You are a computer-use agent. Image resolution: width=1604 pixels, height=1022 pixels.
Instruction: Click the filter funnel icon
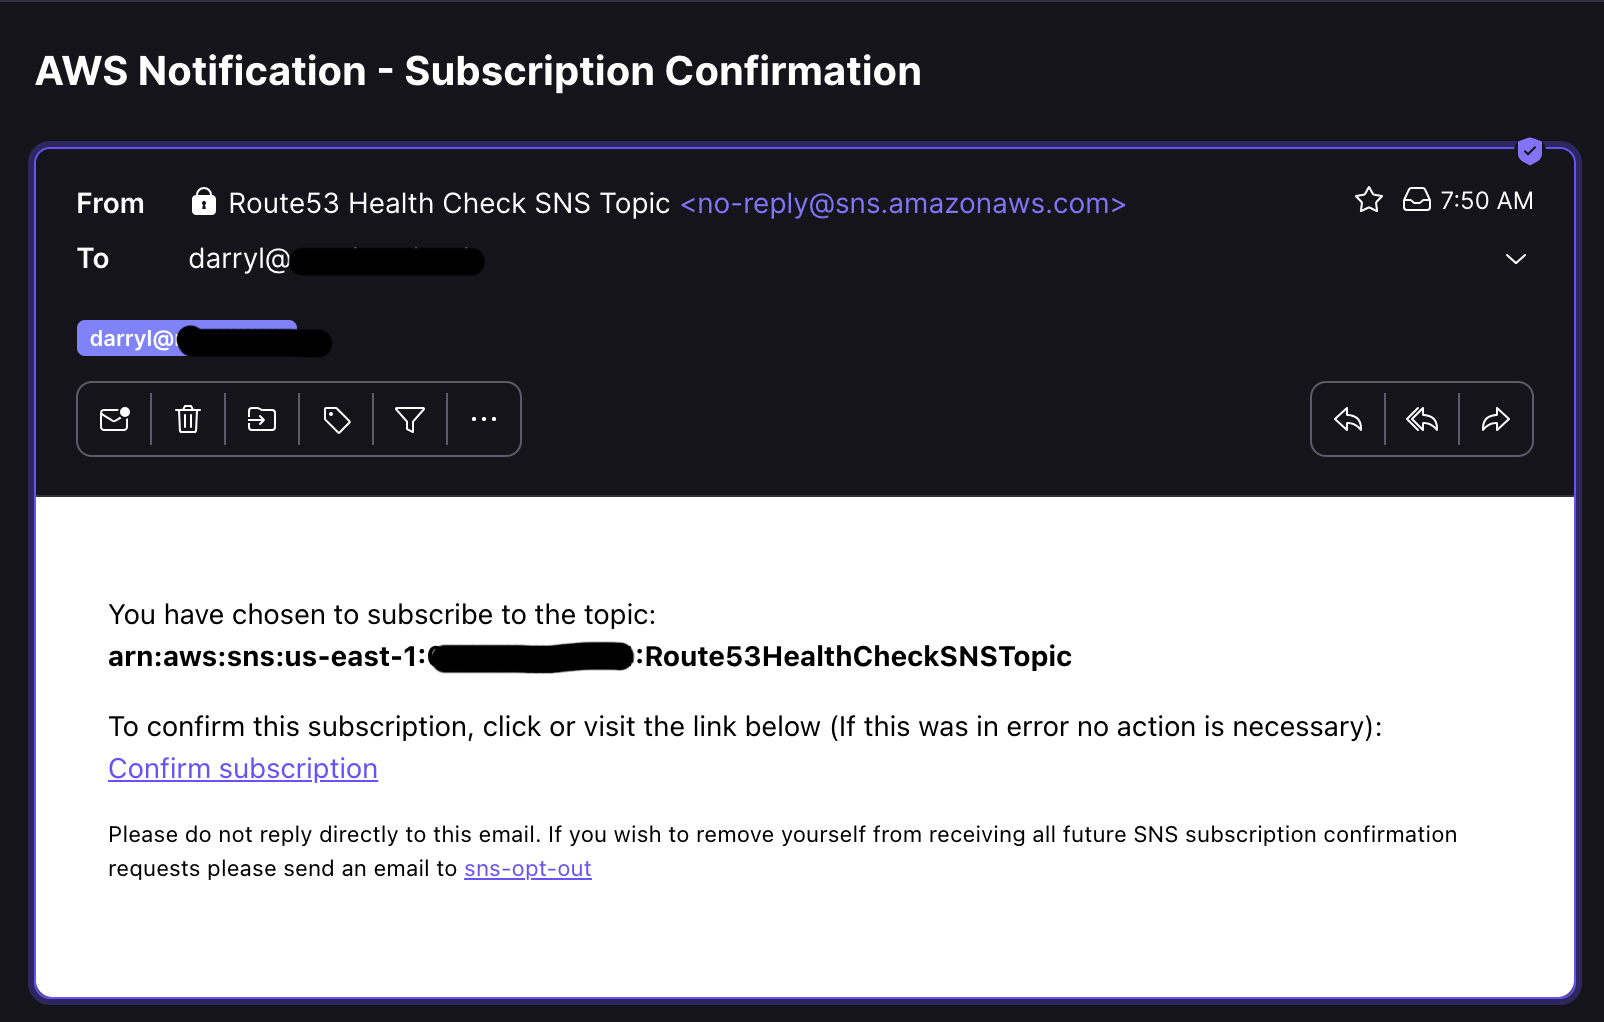pyautogui.click(x=410, y=419)
